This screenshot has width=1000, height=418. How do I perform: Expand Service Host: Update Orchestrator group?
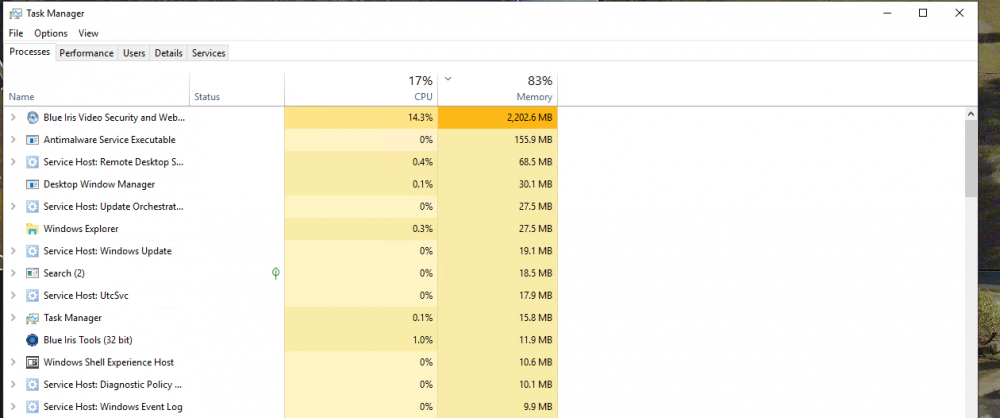point(13,207)
